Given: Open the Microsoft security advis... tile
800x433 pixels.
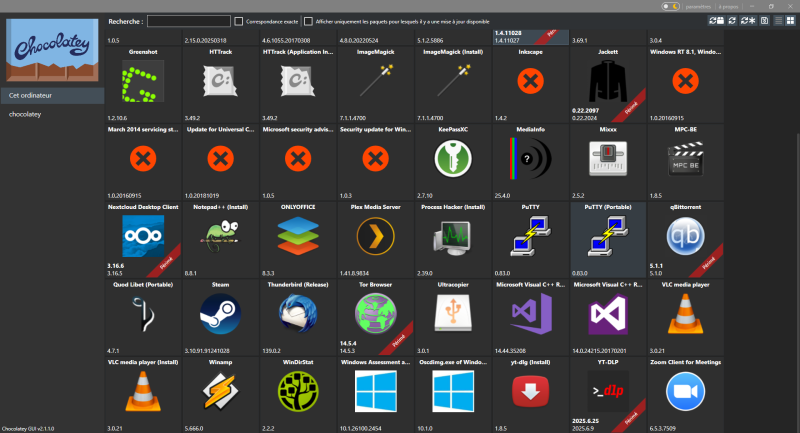Looking at the screenshot, I should [298, 162].
